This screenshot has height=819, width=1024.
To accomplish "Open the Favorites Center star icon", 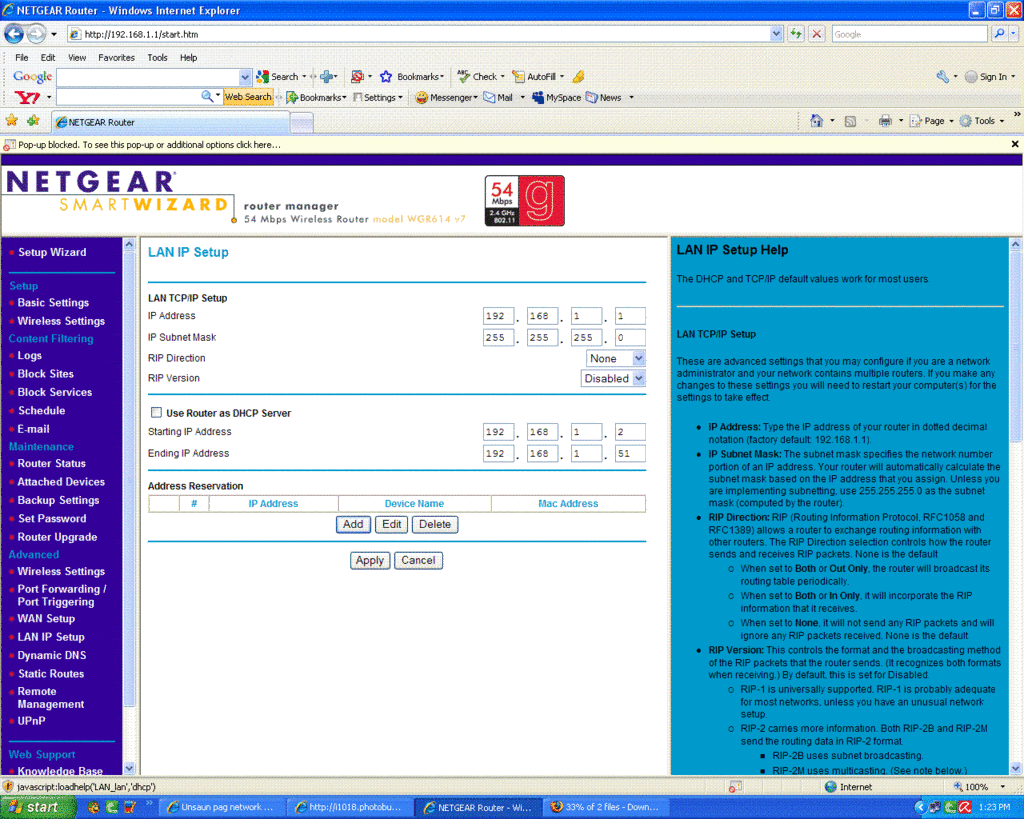I will 12,121.
